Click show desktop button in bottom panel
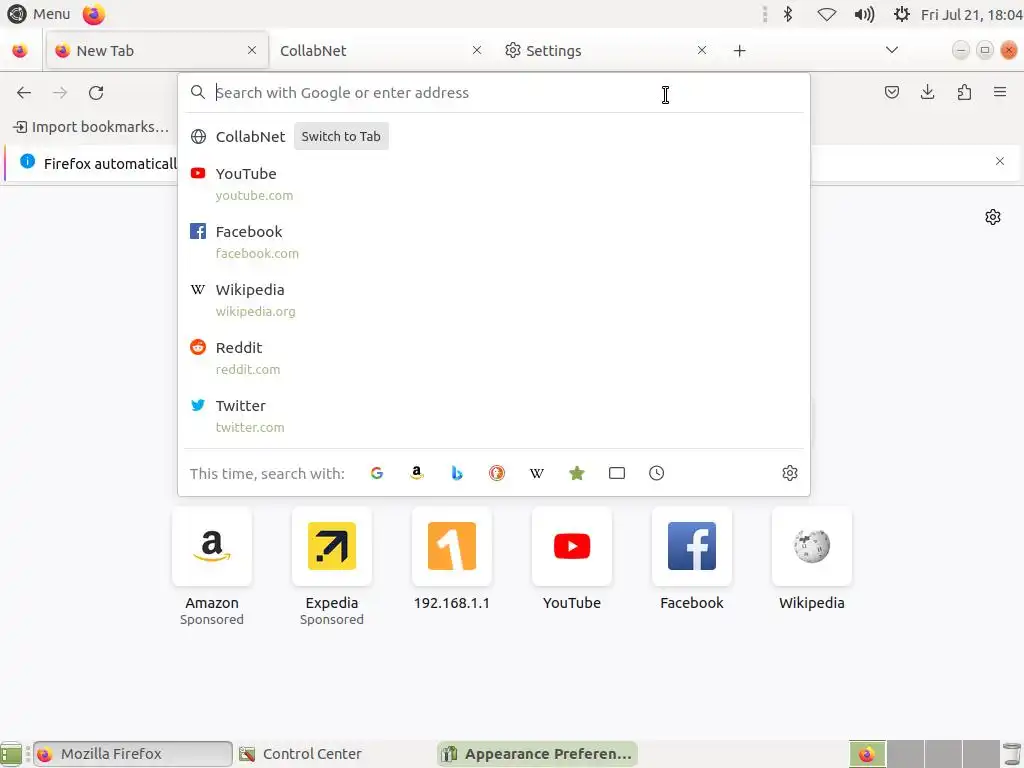 [x=11, y=754]
